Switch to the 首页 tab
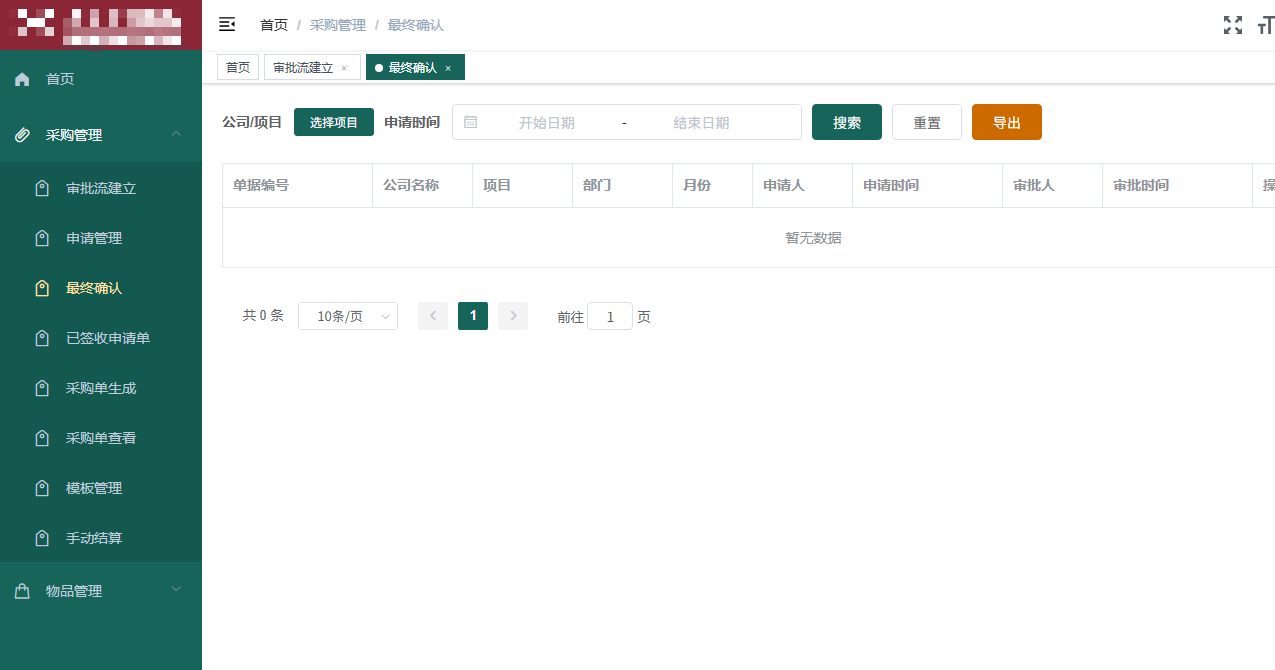The image size is (1275, 670). click(x=237, y=67)
